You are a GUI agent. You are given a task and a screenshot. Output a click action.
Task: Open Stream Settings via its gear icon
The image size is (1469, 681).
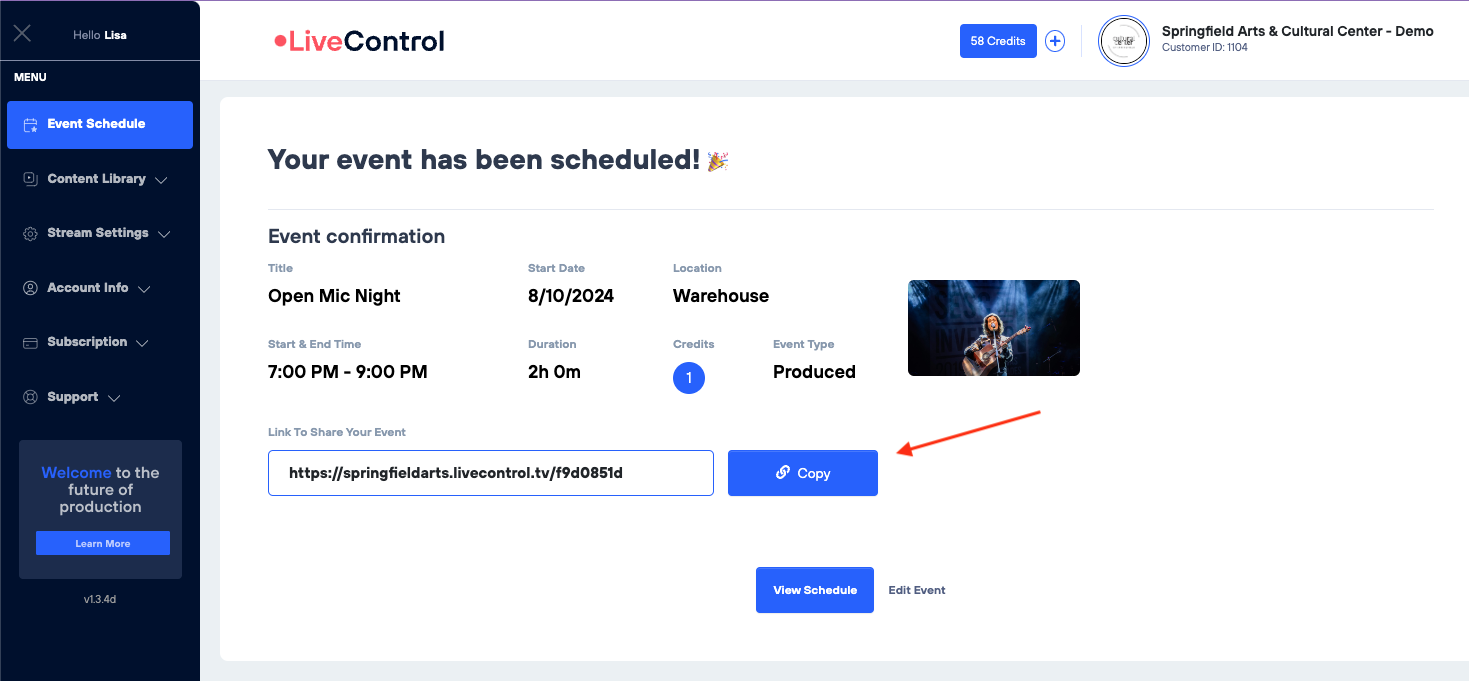coord(29,233)
